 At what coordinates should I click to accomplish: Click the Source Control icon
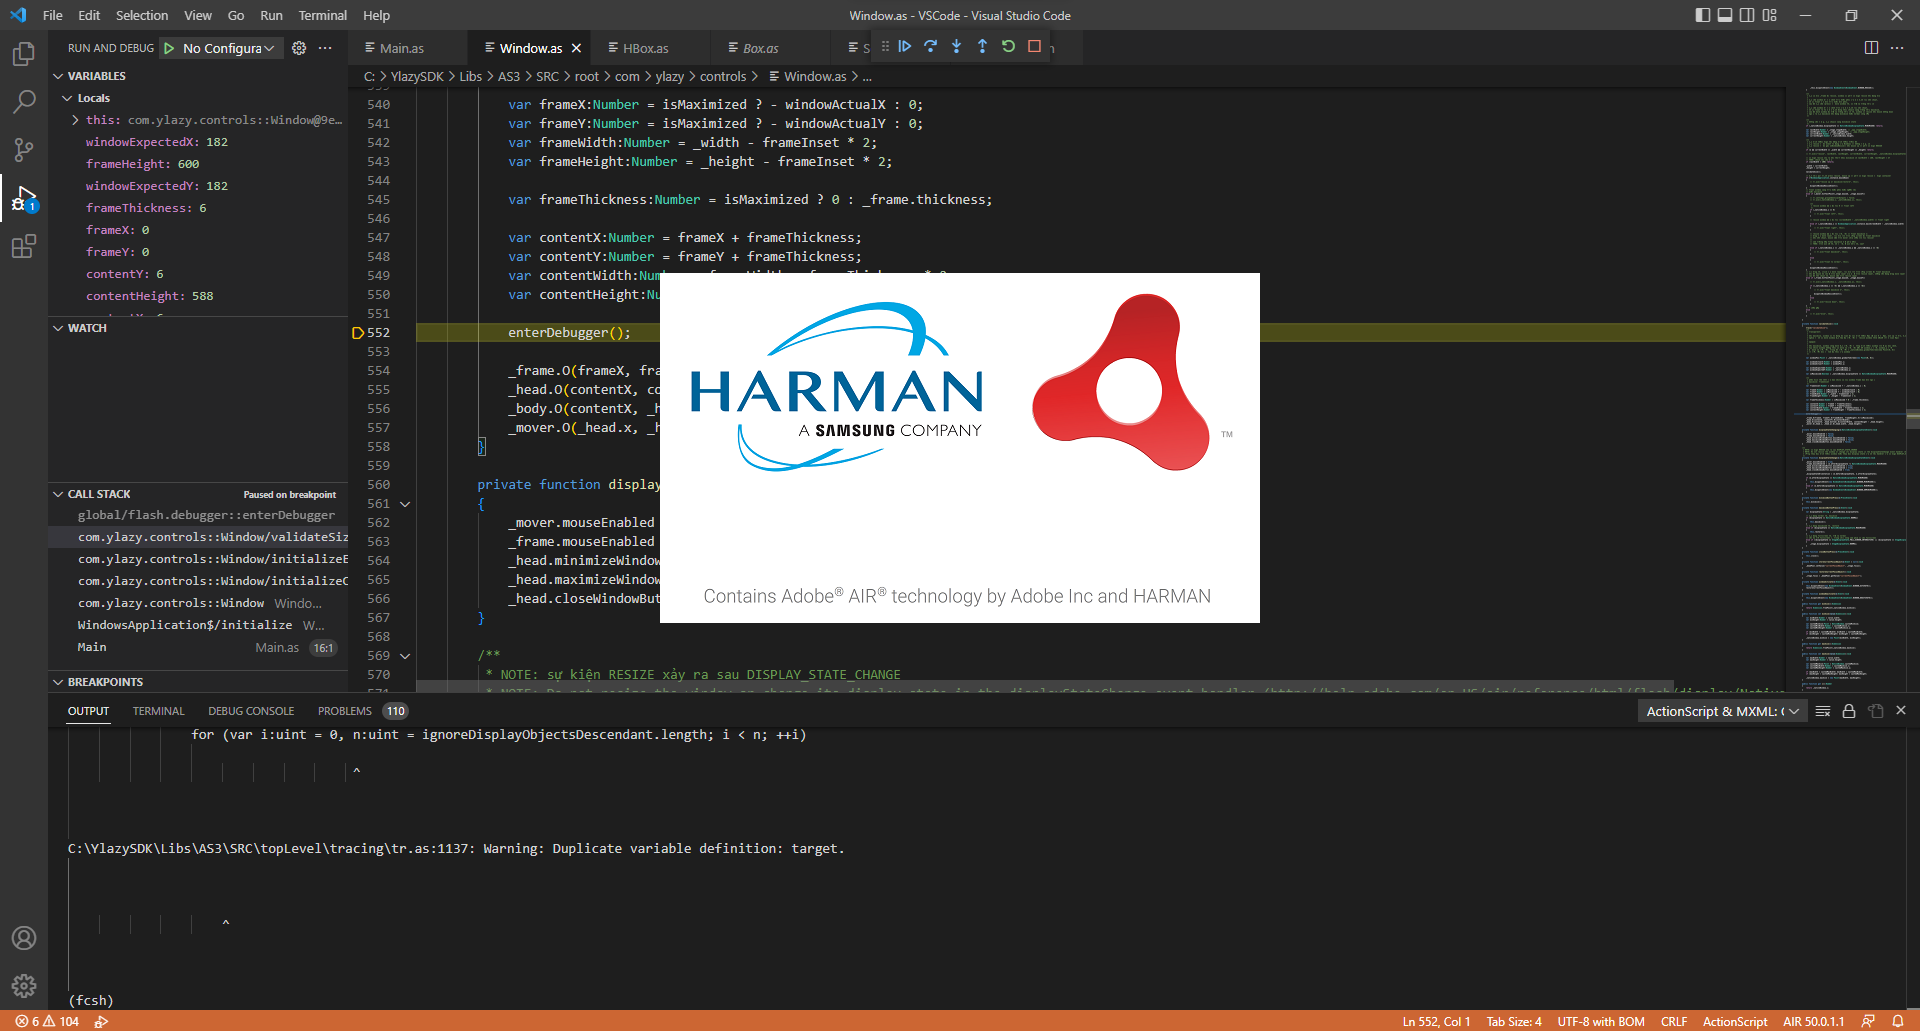coord(24,149)
